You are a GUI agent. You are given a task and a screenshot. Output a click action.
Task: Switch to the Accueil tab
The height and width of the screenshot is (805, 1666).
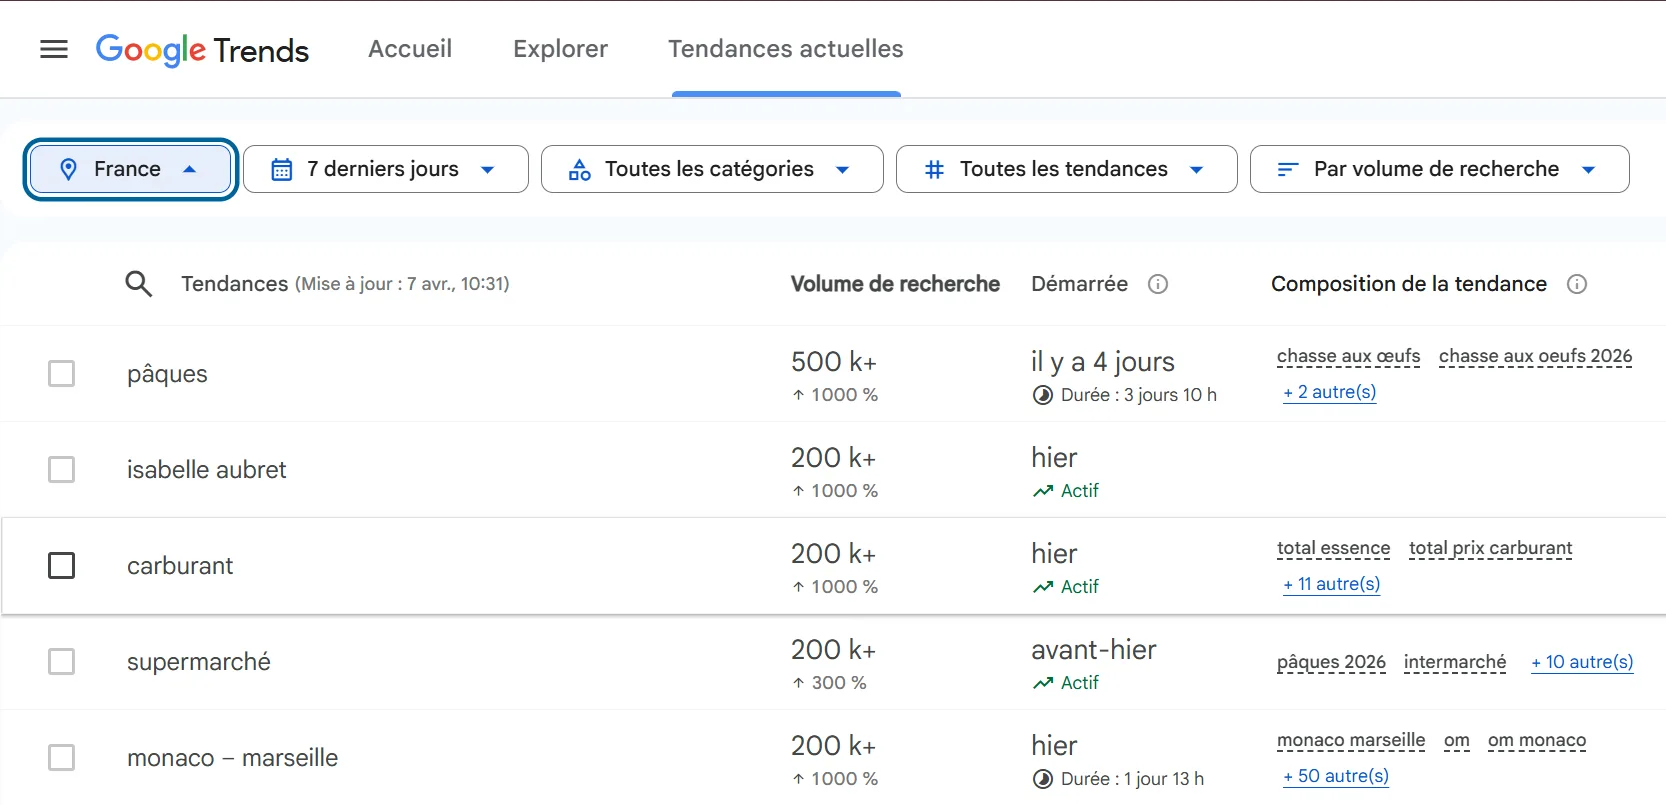(410, 49)
